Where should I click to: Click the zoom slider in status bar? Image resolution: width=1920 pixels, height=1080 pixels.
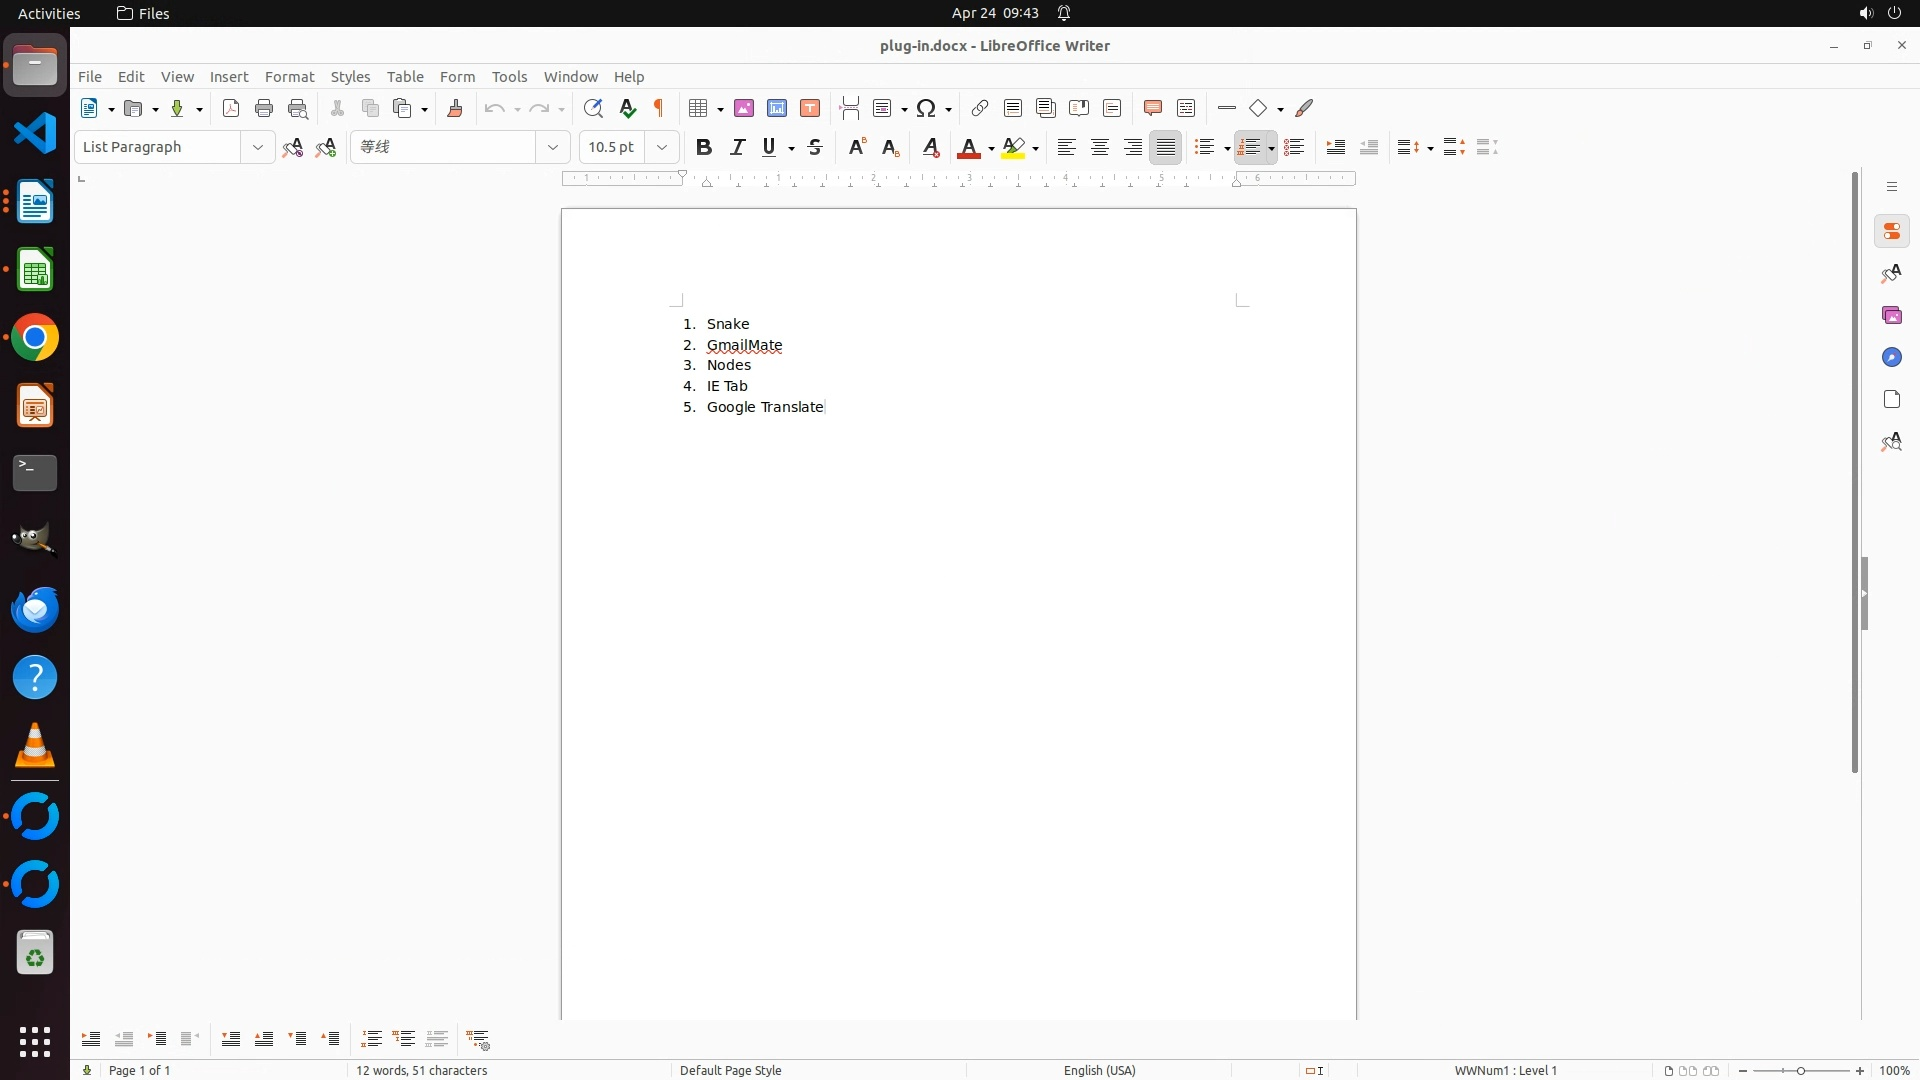(1801, 1070)
